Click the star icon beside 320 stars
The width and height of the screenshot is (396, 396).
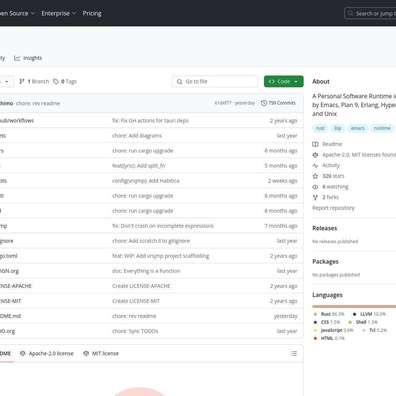[315, 176]
